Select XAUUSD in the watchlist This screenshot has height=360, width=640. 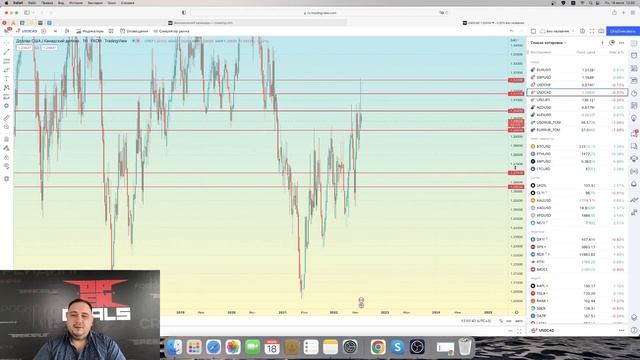[577, 200]
